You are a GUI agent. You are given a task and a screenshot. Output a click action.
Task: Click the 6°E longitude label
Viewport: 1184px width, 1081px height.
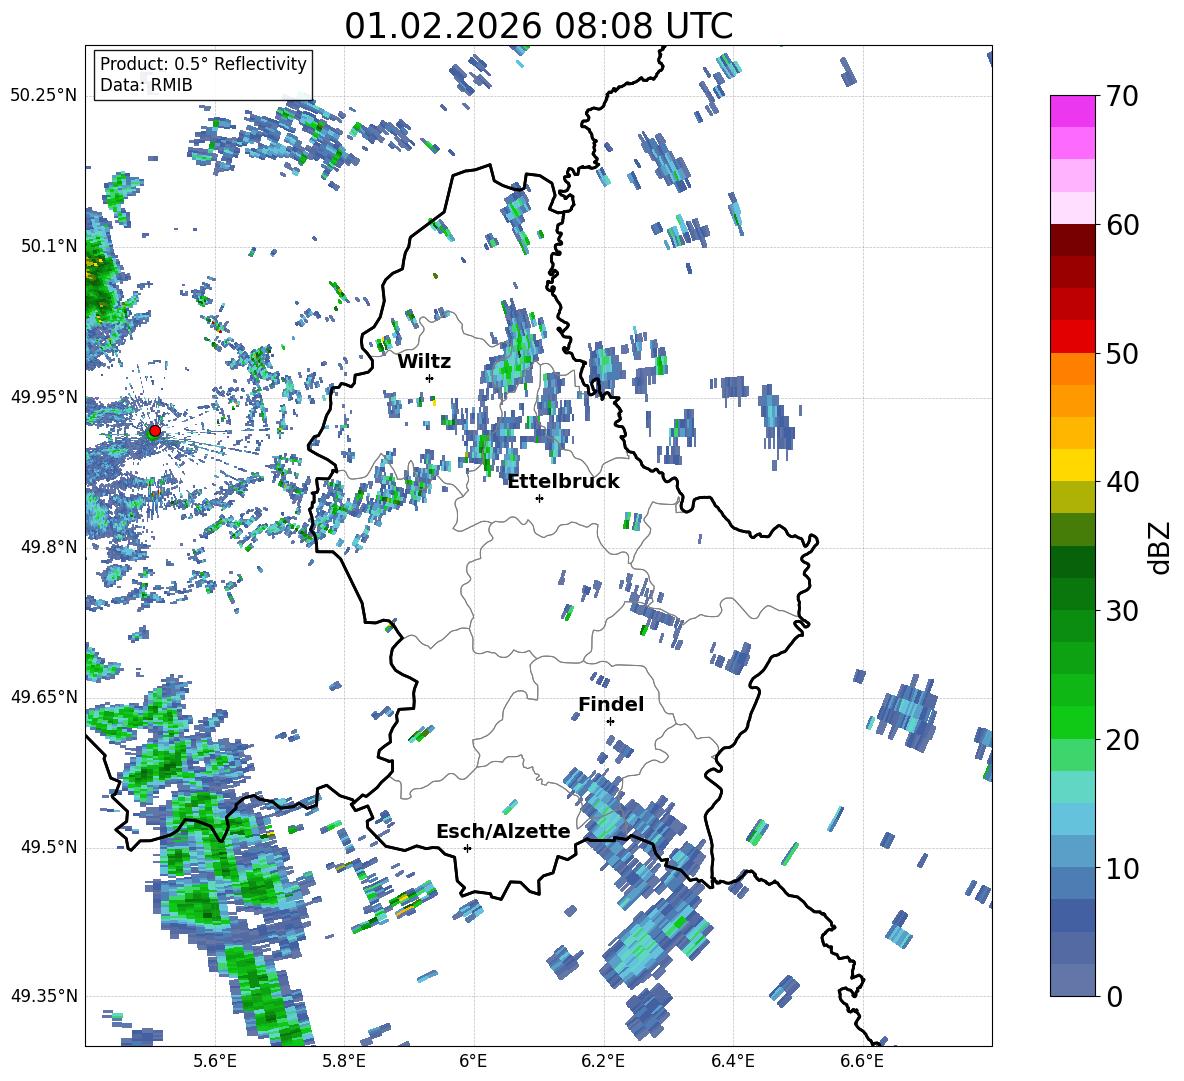point(473,1061)
